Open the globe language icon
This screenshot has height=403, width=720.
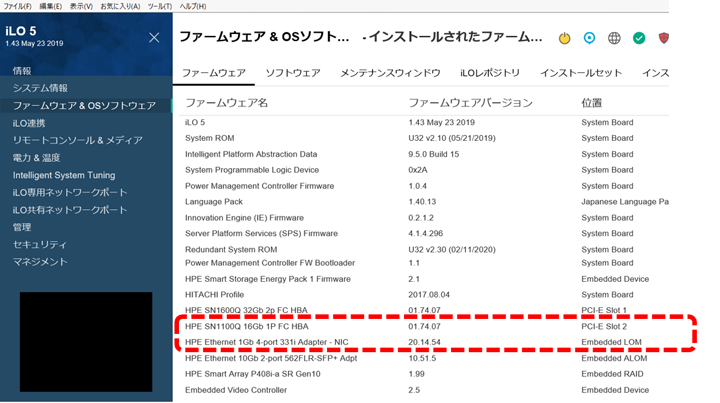(x=614, y=38)
